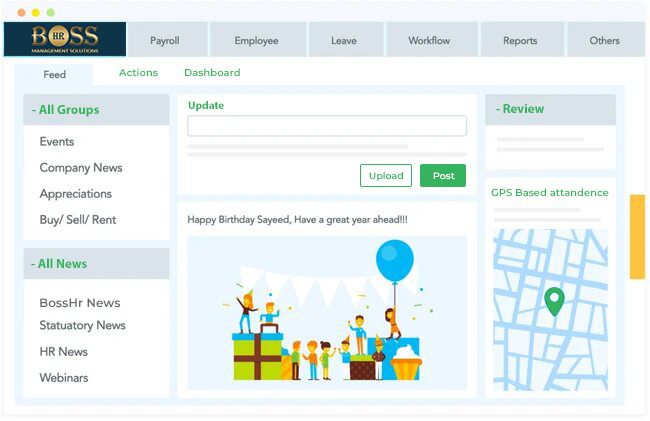
Task: Collapse the Review section
Action: pyautogui.click(x=550, y=109)
